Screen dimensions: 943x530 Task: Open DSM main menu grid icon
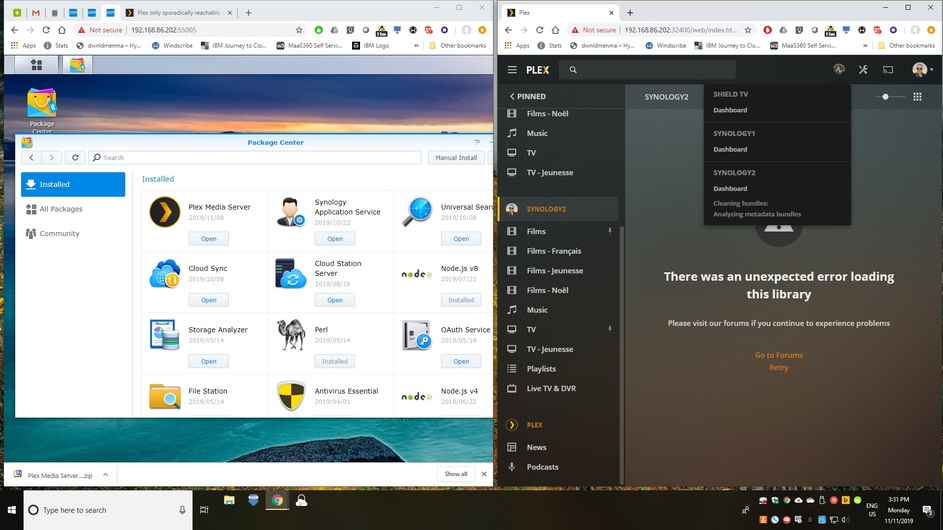(36, 65)
